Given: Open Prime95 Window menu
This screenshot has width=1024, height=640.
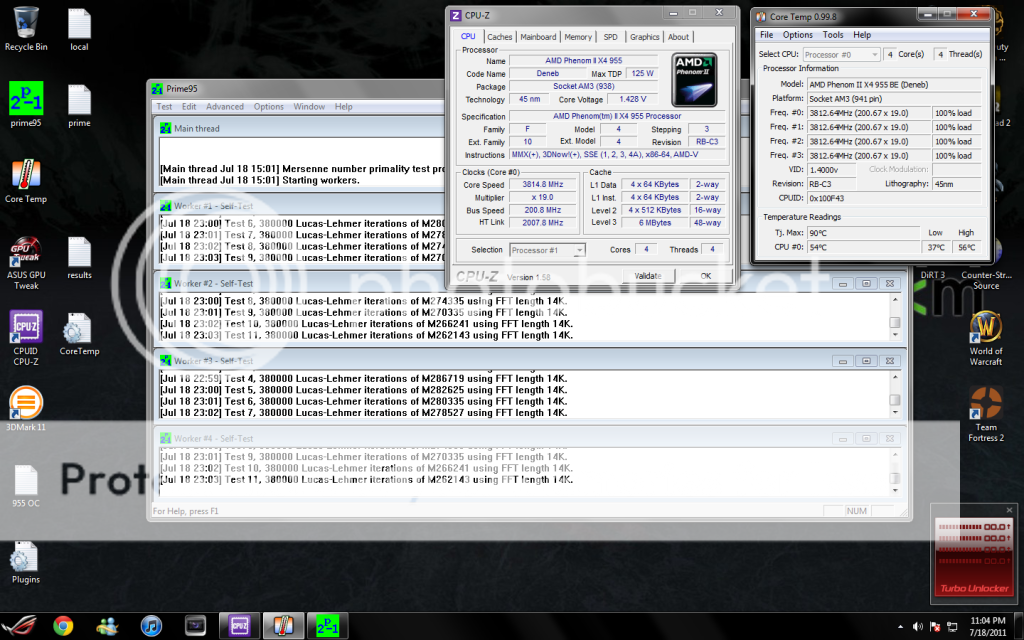Looking at the screenshot, I should pos(309,106).
